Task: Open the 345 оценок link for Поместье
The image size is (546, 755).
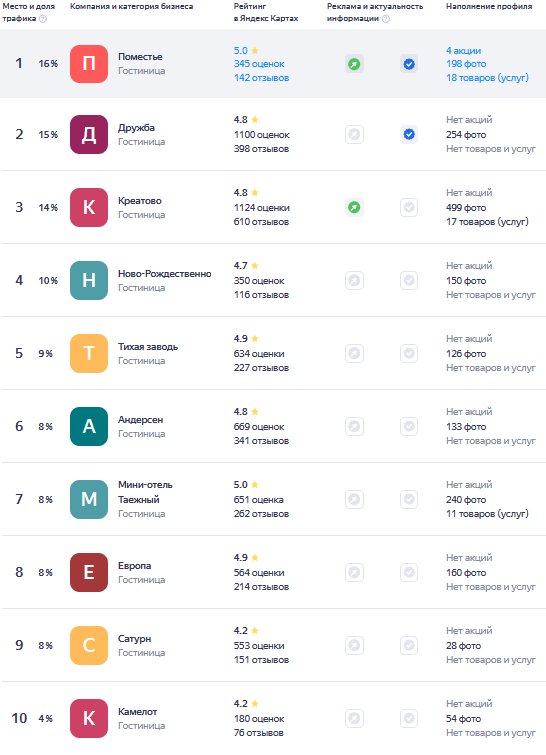Action: point(259,64)
